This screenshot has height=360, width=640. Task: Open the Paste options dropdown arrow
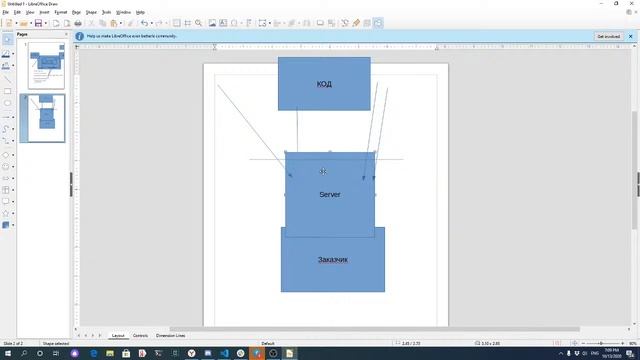(121, 23)
